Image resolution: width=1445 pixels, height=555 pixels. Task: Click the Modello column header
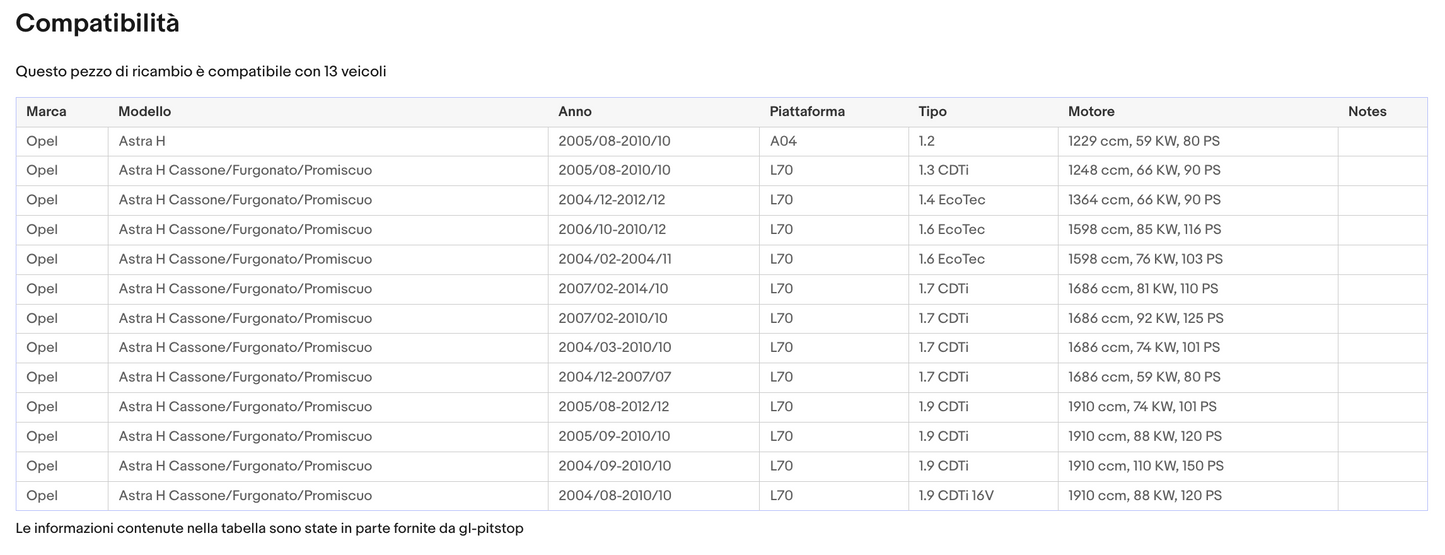click(x=145, y=112)
